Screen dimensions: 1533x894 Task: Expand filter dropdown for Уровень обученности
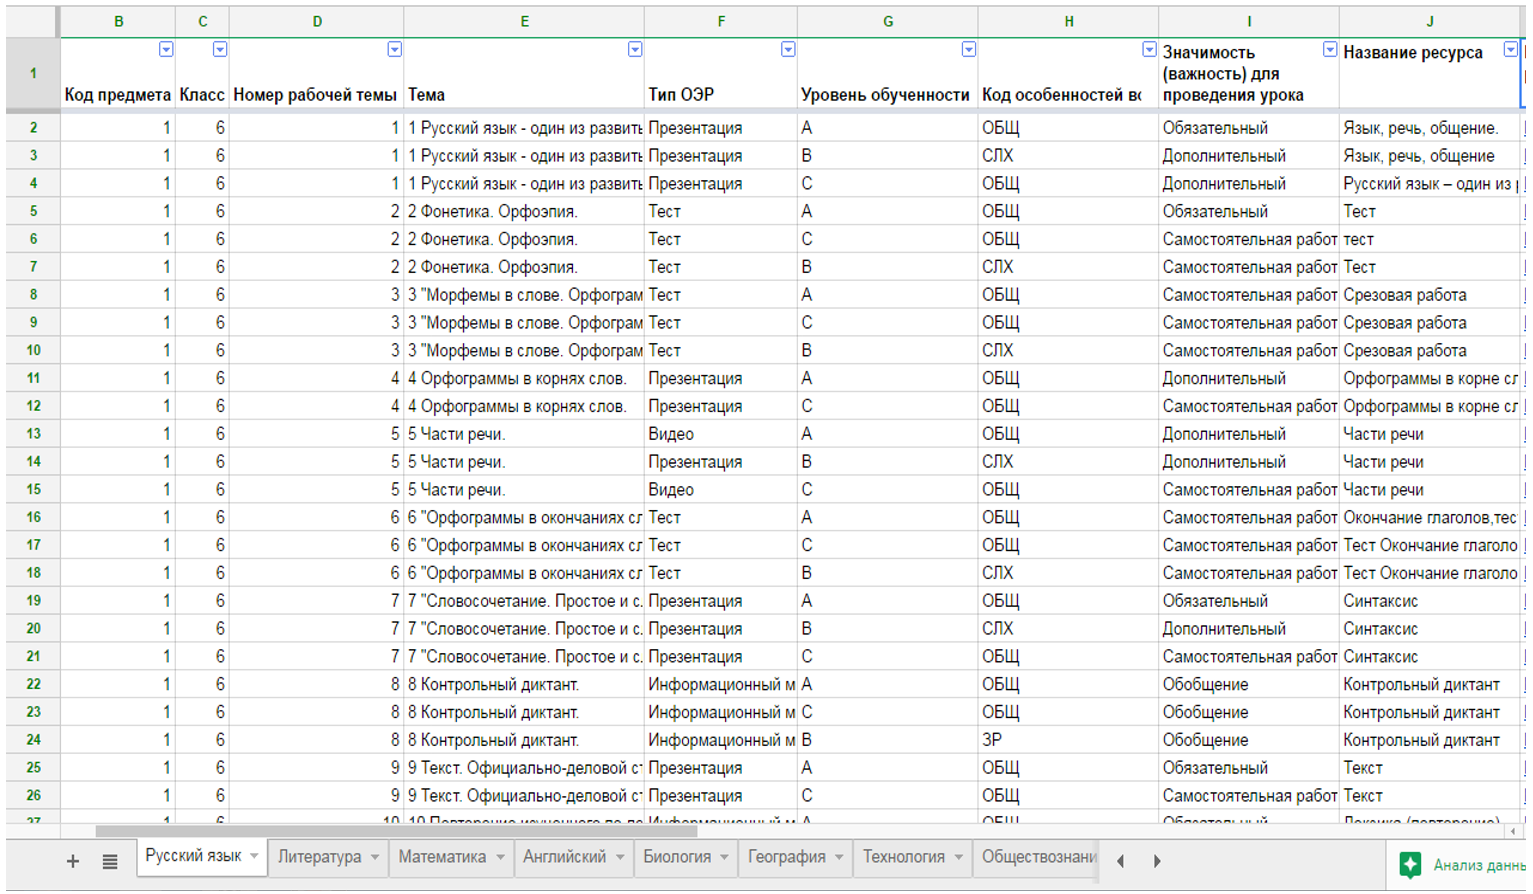[x=968, y=50]
